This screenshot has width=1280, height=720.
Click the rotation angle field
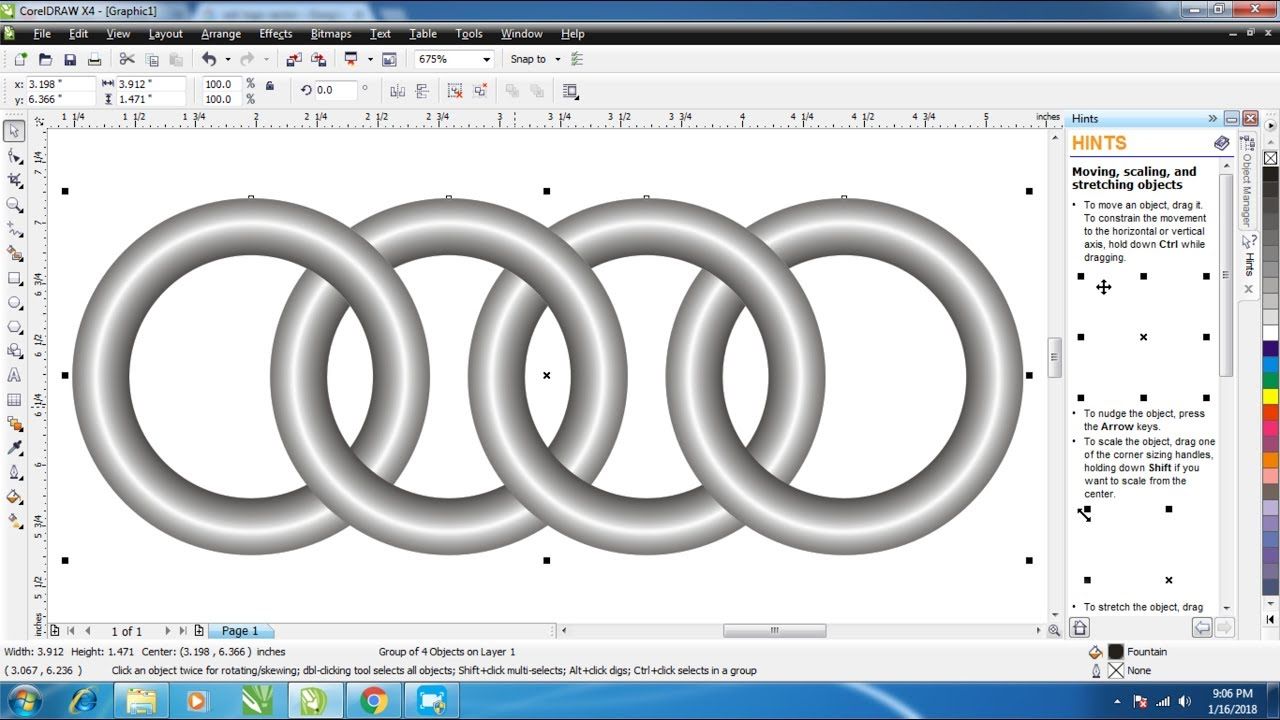pos(335,90)
